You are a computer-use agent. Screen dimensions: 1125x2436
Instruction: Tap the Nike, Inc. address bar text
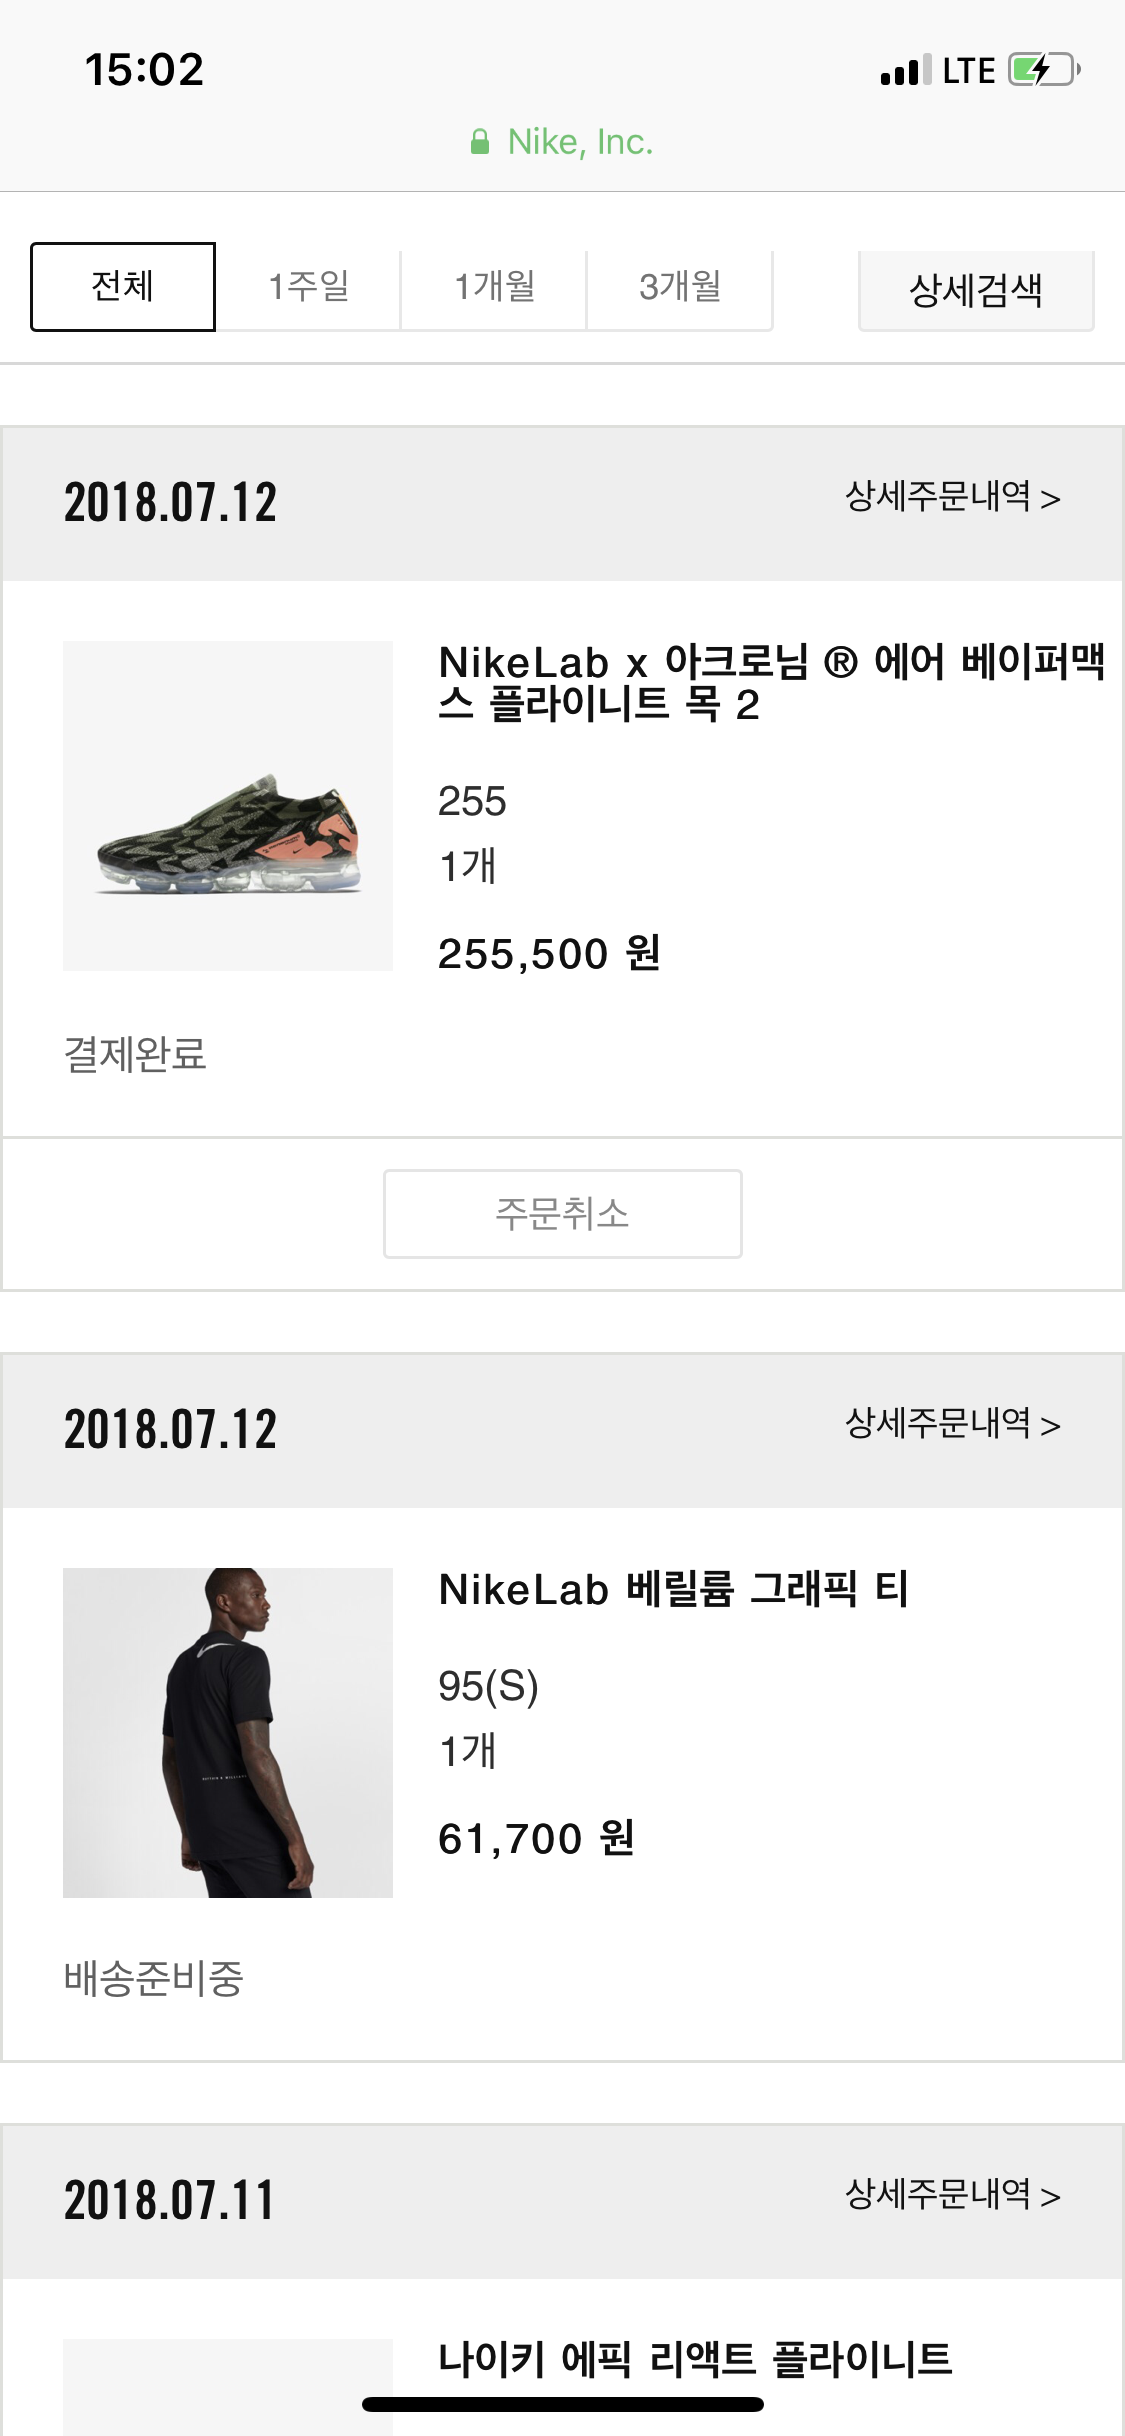point(580,142)
